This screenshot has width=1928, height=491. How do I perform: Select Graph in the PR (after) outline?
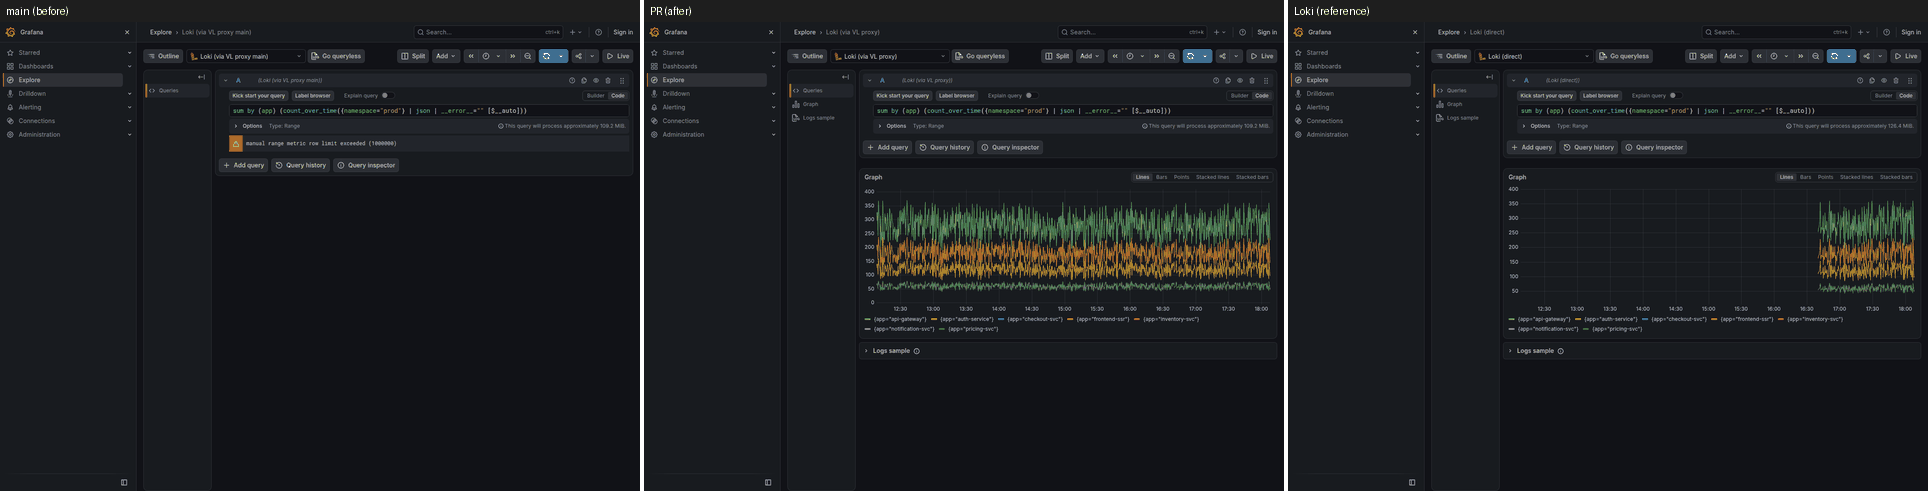click(x=810, y=104)
